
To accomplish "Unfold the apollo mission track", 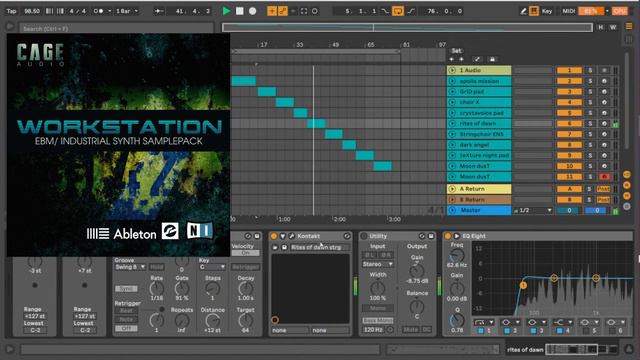I will (452, 81).
